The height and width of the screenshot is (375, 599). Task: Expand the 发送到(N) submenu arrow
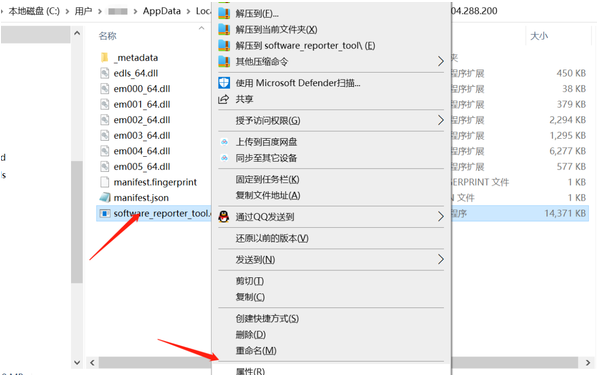pos(440,259)
